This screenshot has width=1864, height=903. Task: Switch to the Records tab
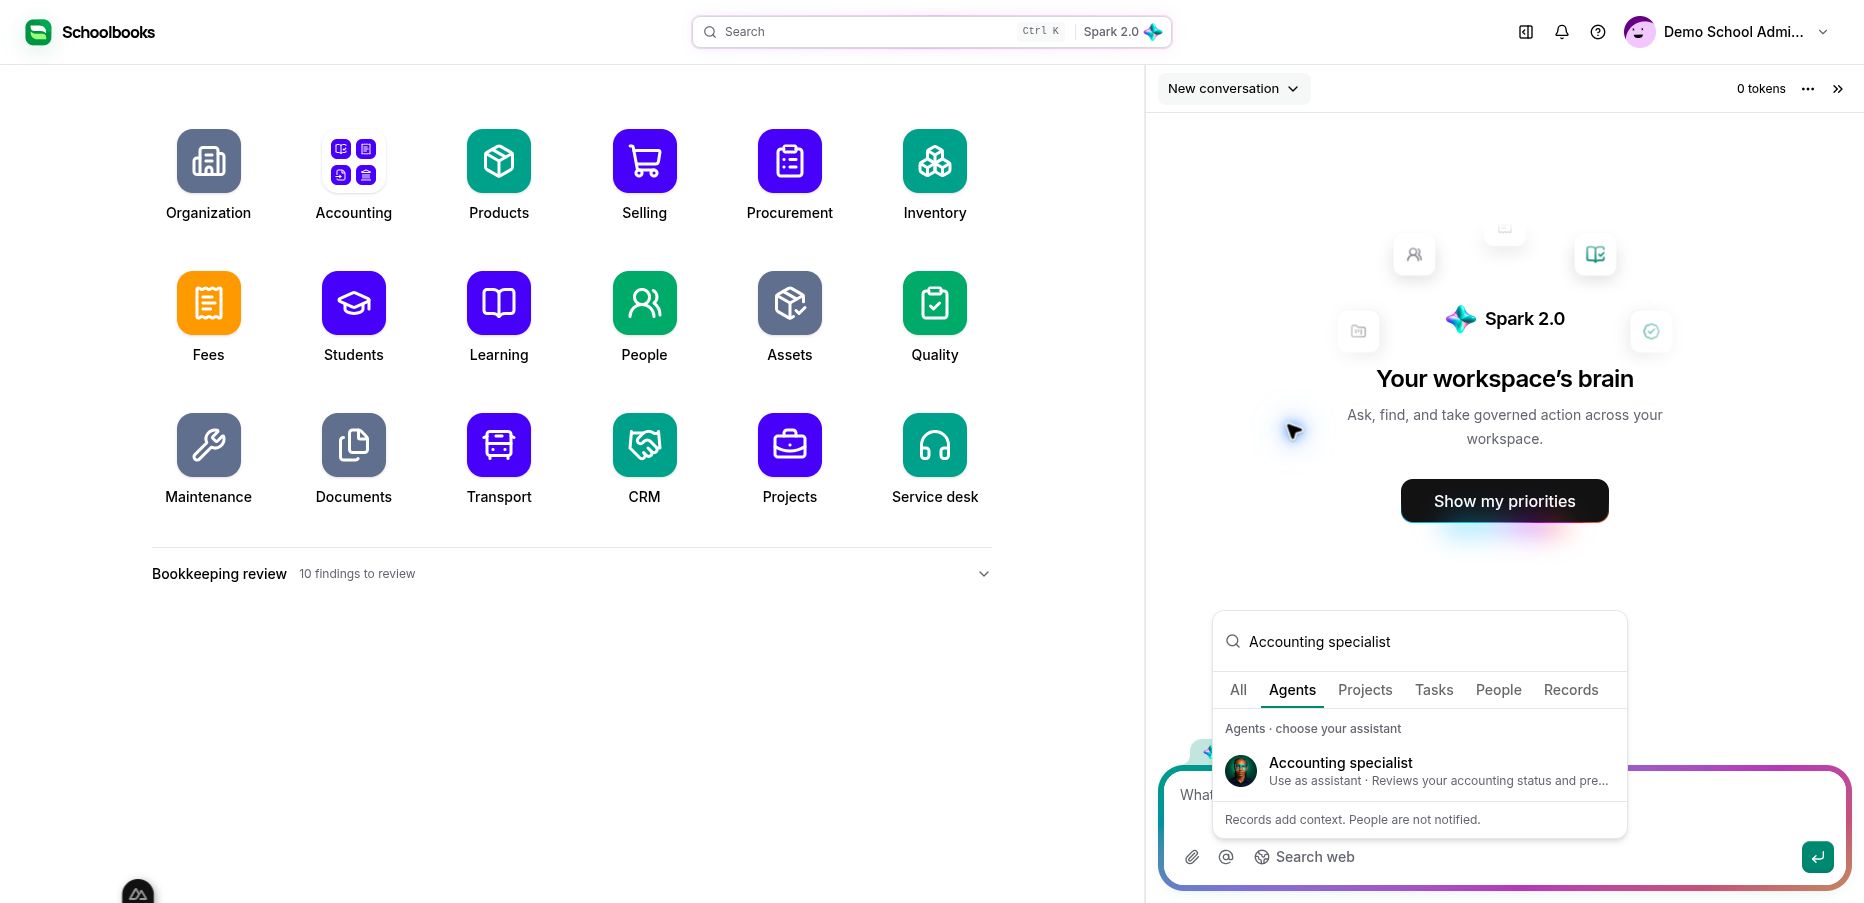1570,690
